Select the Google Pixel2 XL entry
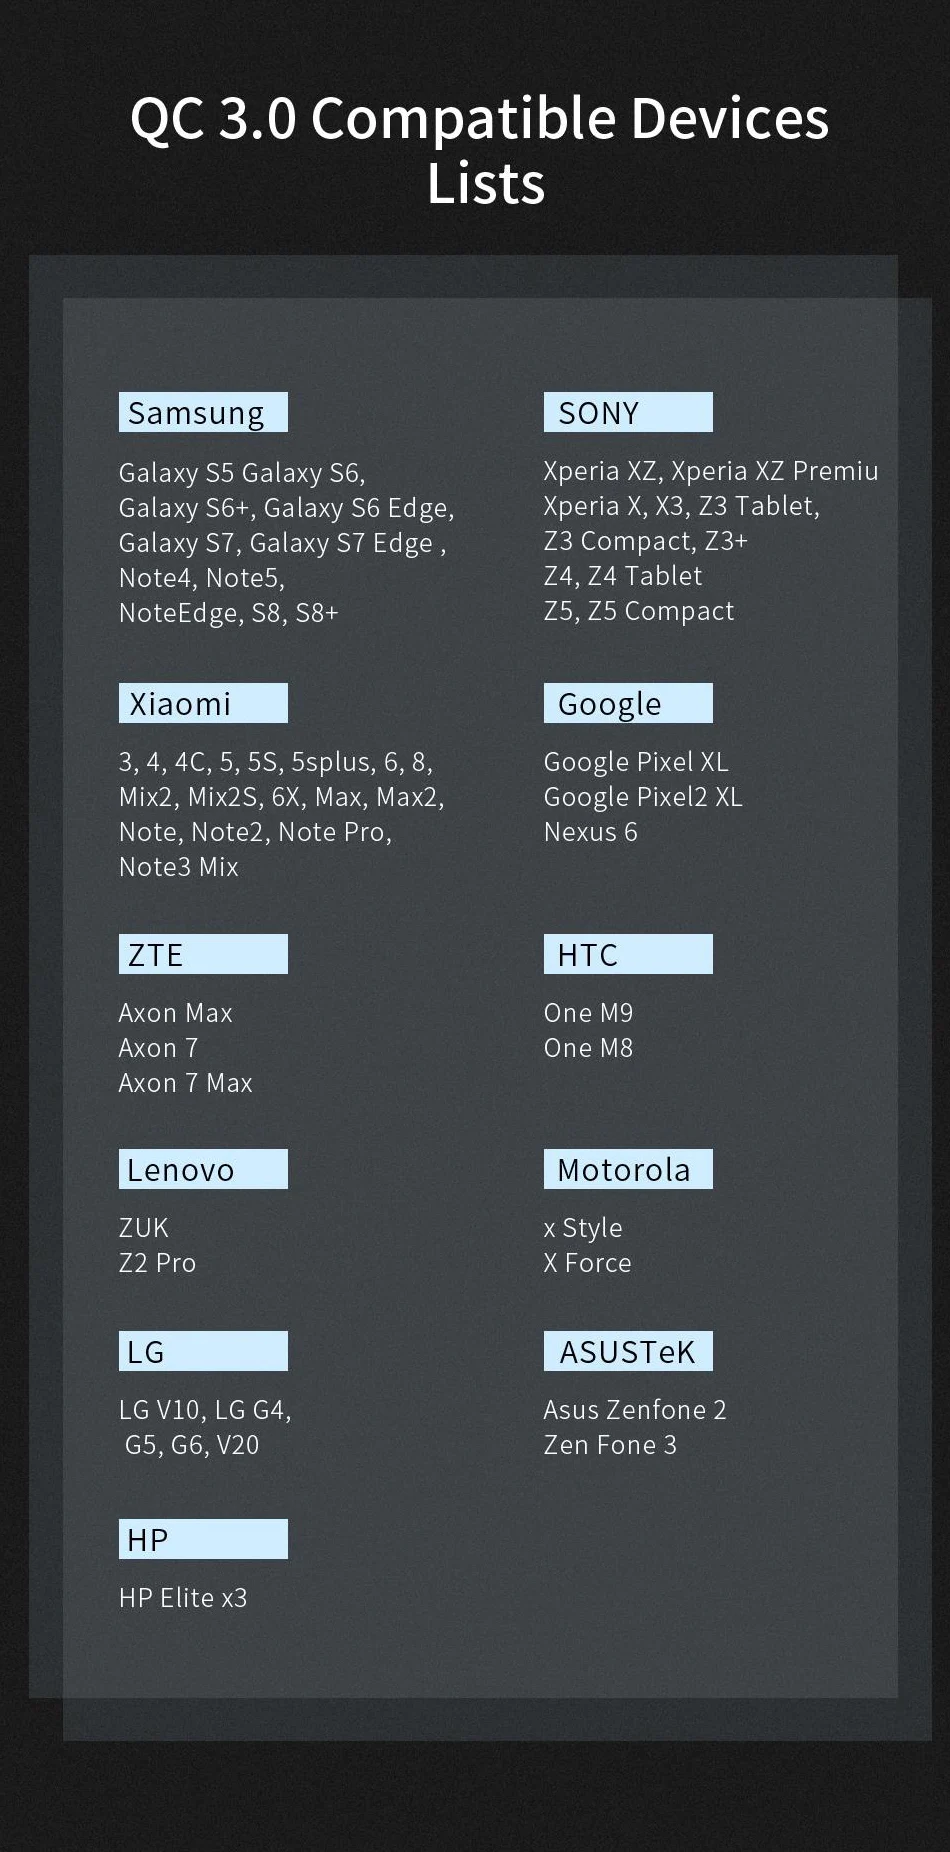950x1852 pixels. pyautogui.click(x=643, y=797)
